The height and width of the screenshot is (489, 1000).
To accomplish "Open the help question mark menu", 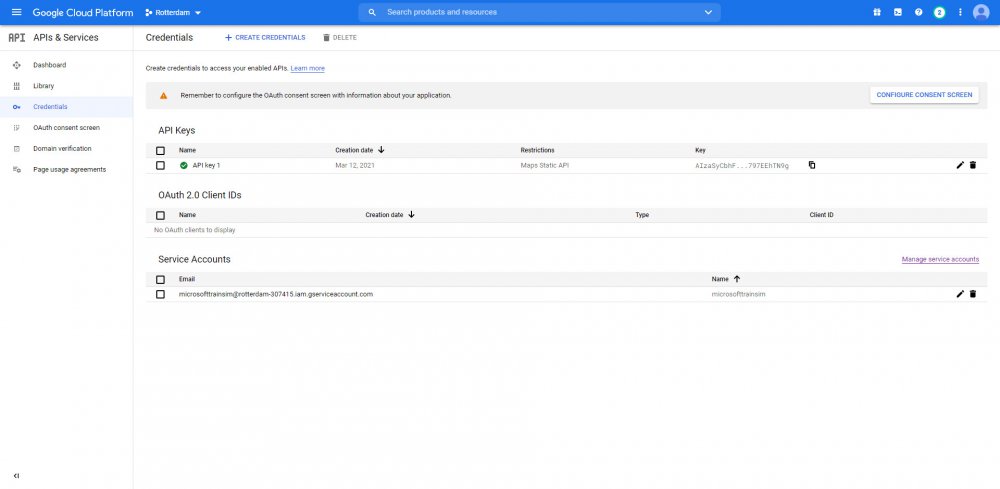I will click(918, 12).
